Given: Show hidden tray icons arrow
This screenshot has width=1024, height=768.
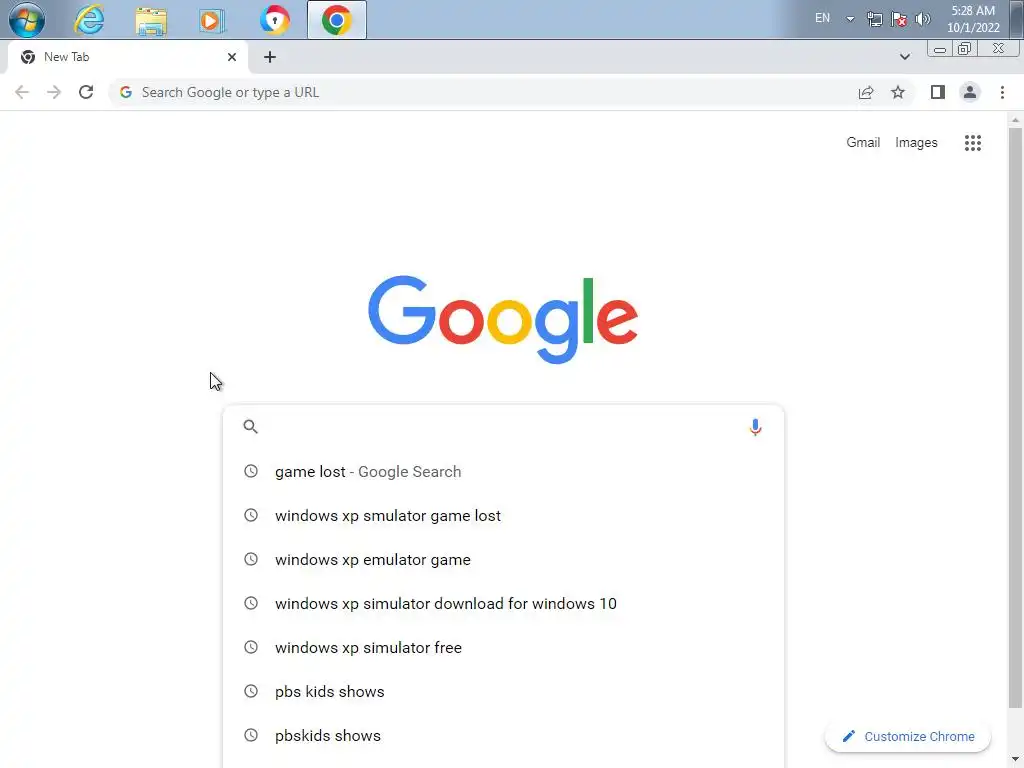Looking at the screenshot, I should [x=850, y=19].
